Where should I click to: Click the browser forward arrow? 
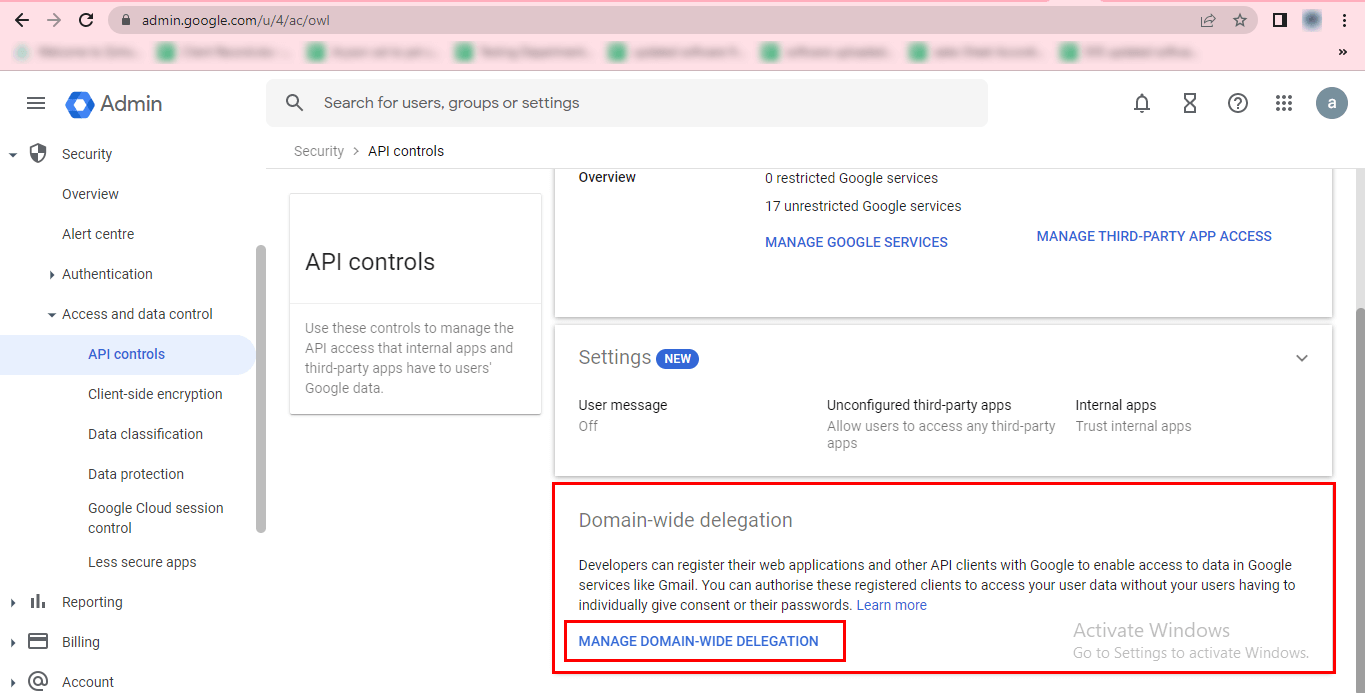click(x=53, y=20)
